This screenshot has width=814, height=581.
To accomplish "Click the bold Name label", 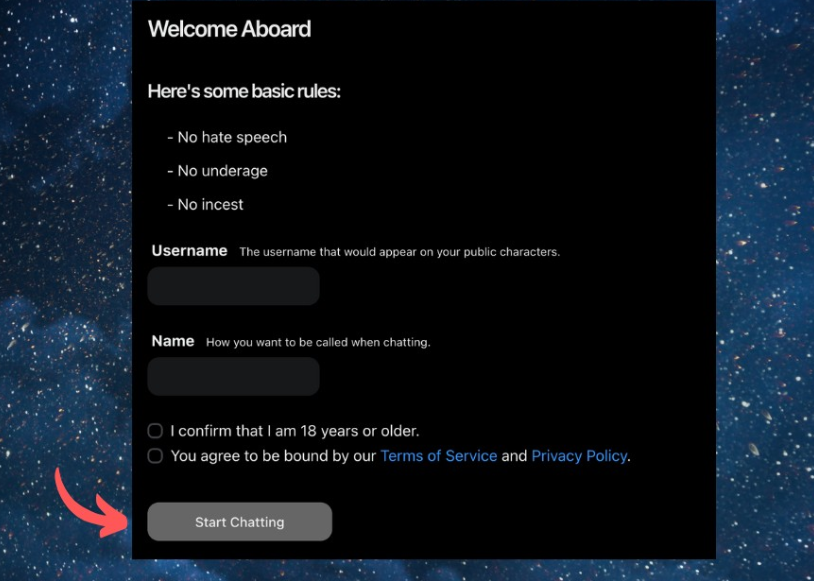I will click(173, 341).
